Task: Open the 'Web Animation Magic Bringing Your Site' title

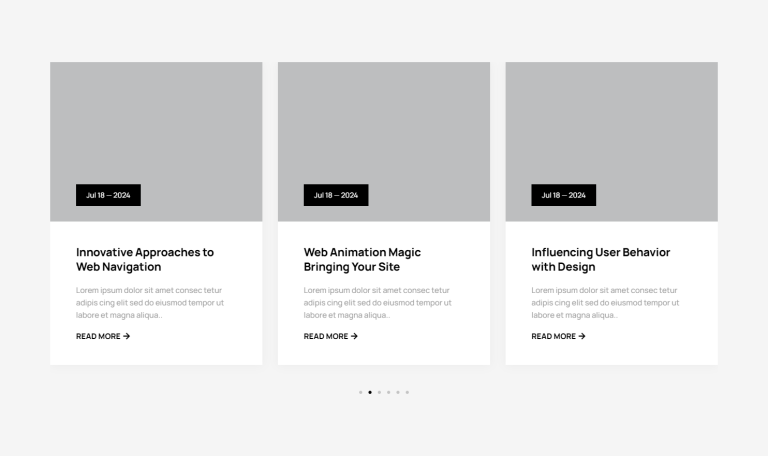Action: [x=362, y=259]
